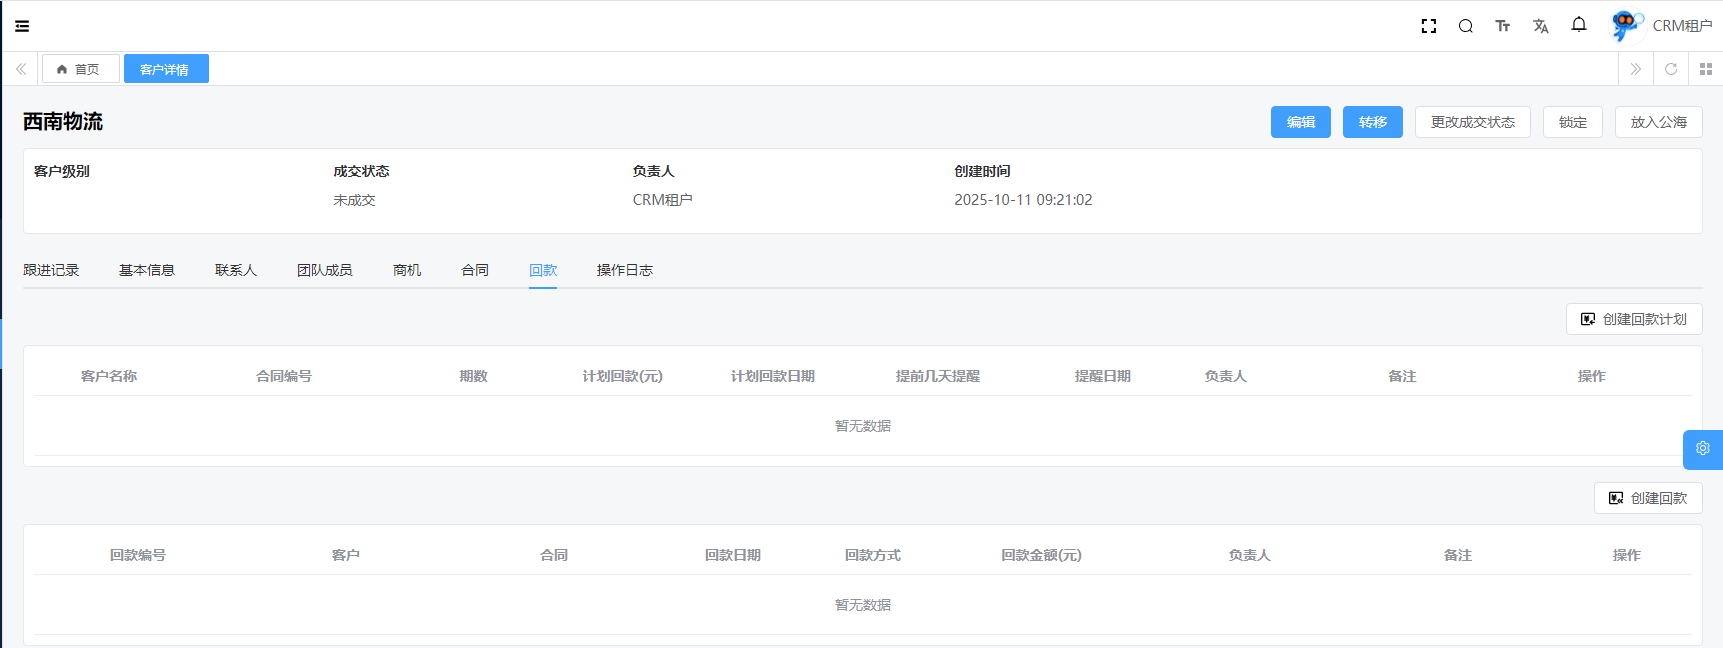
Task: Click the 放入公海 button
Action: click(1658, 122)
